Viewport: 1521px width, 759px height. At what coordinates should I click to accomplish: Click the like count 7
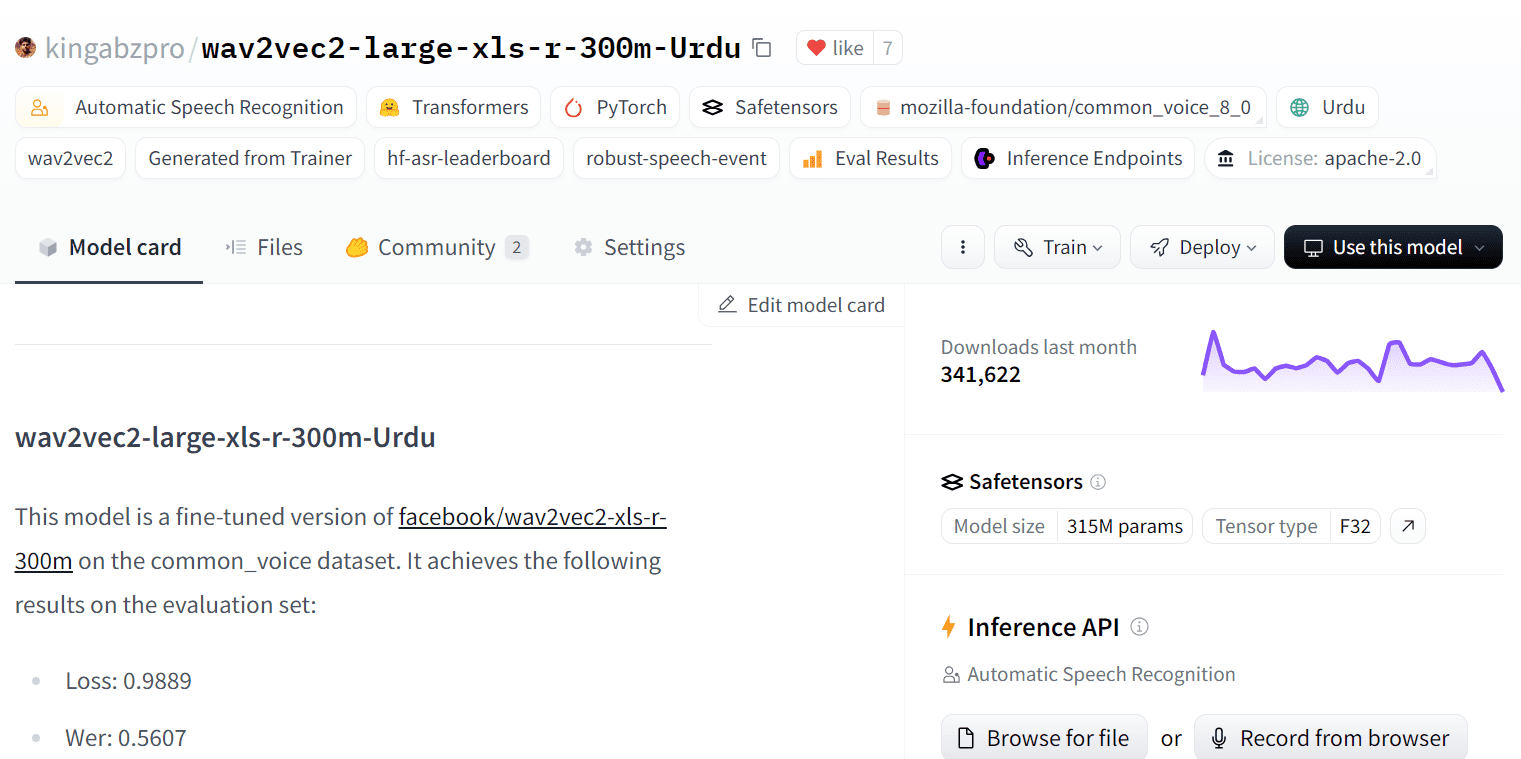click(887, 48)
